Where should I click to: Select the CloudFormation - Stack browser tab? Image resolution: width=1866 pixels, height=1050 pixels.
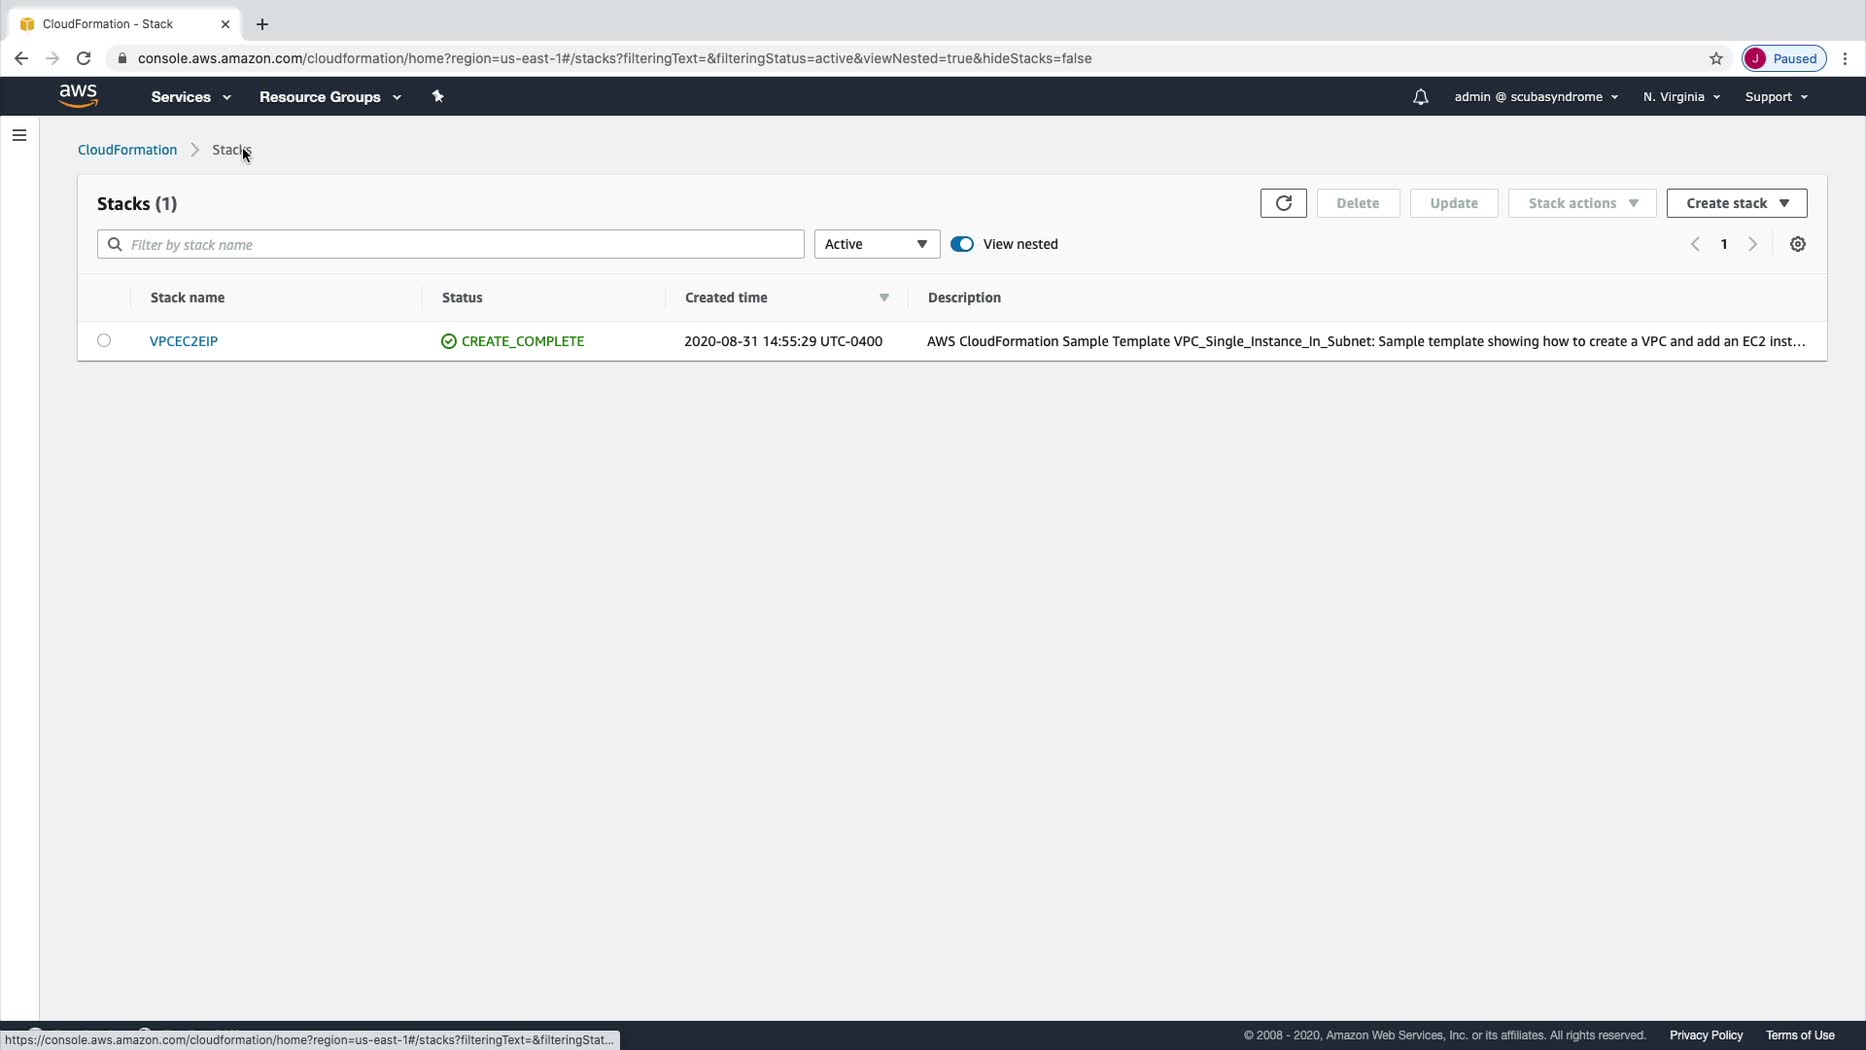coord(123,24)
